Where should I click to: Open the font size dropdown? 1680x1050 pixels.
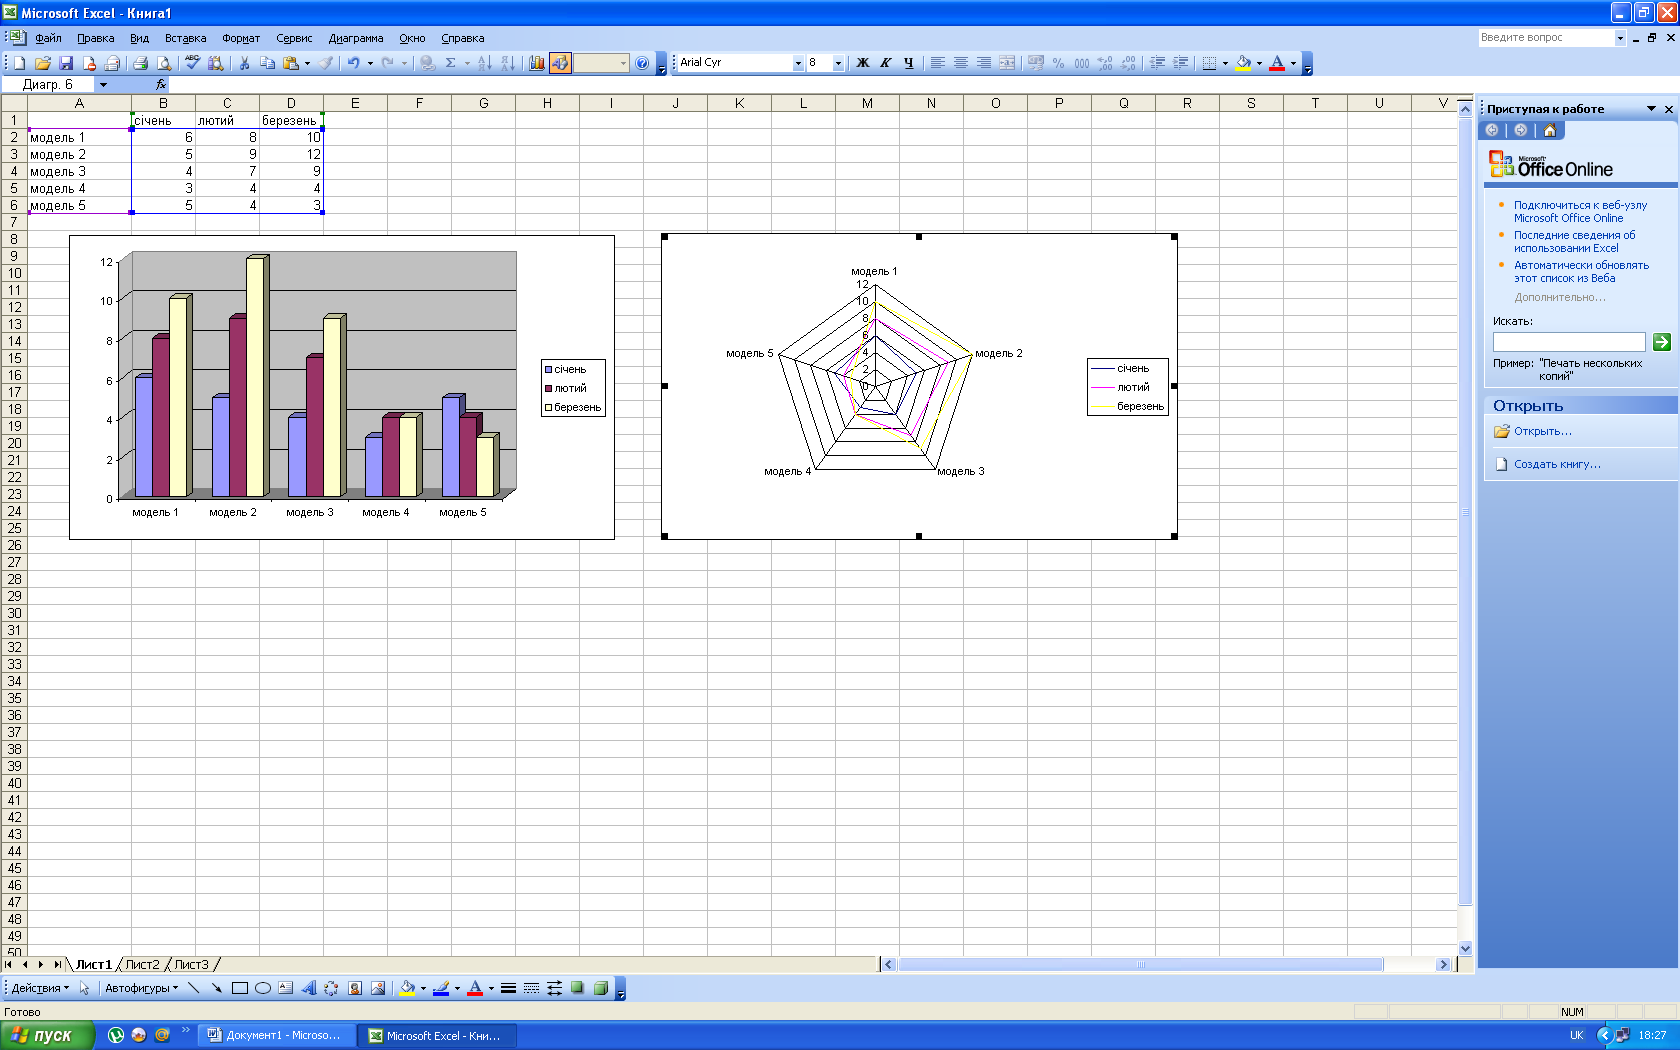(x=838, y=63)
